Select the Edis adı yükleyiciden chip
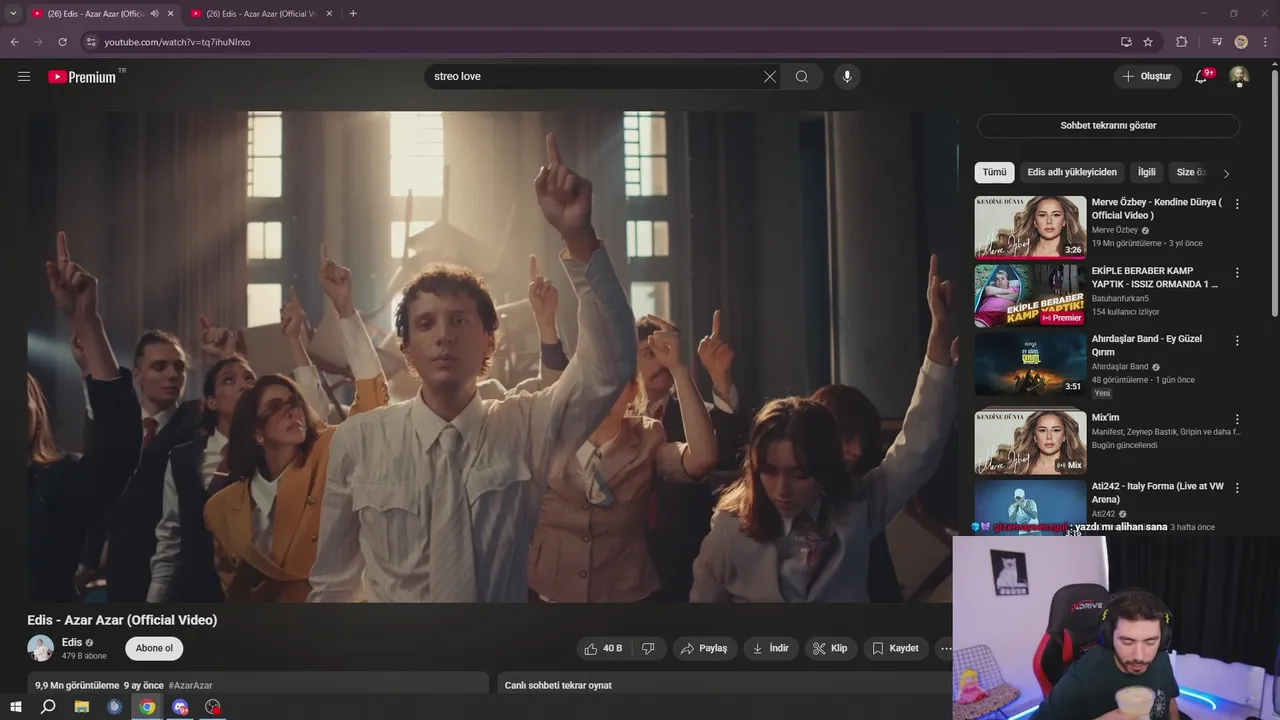 click(x=1072, y=172)
